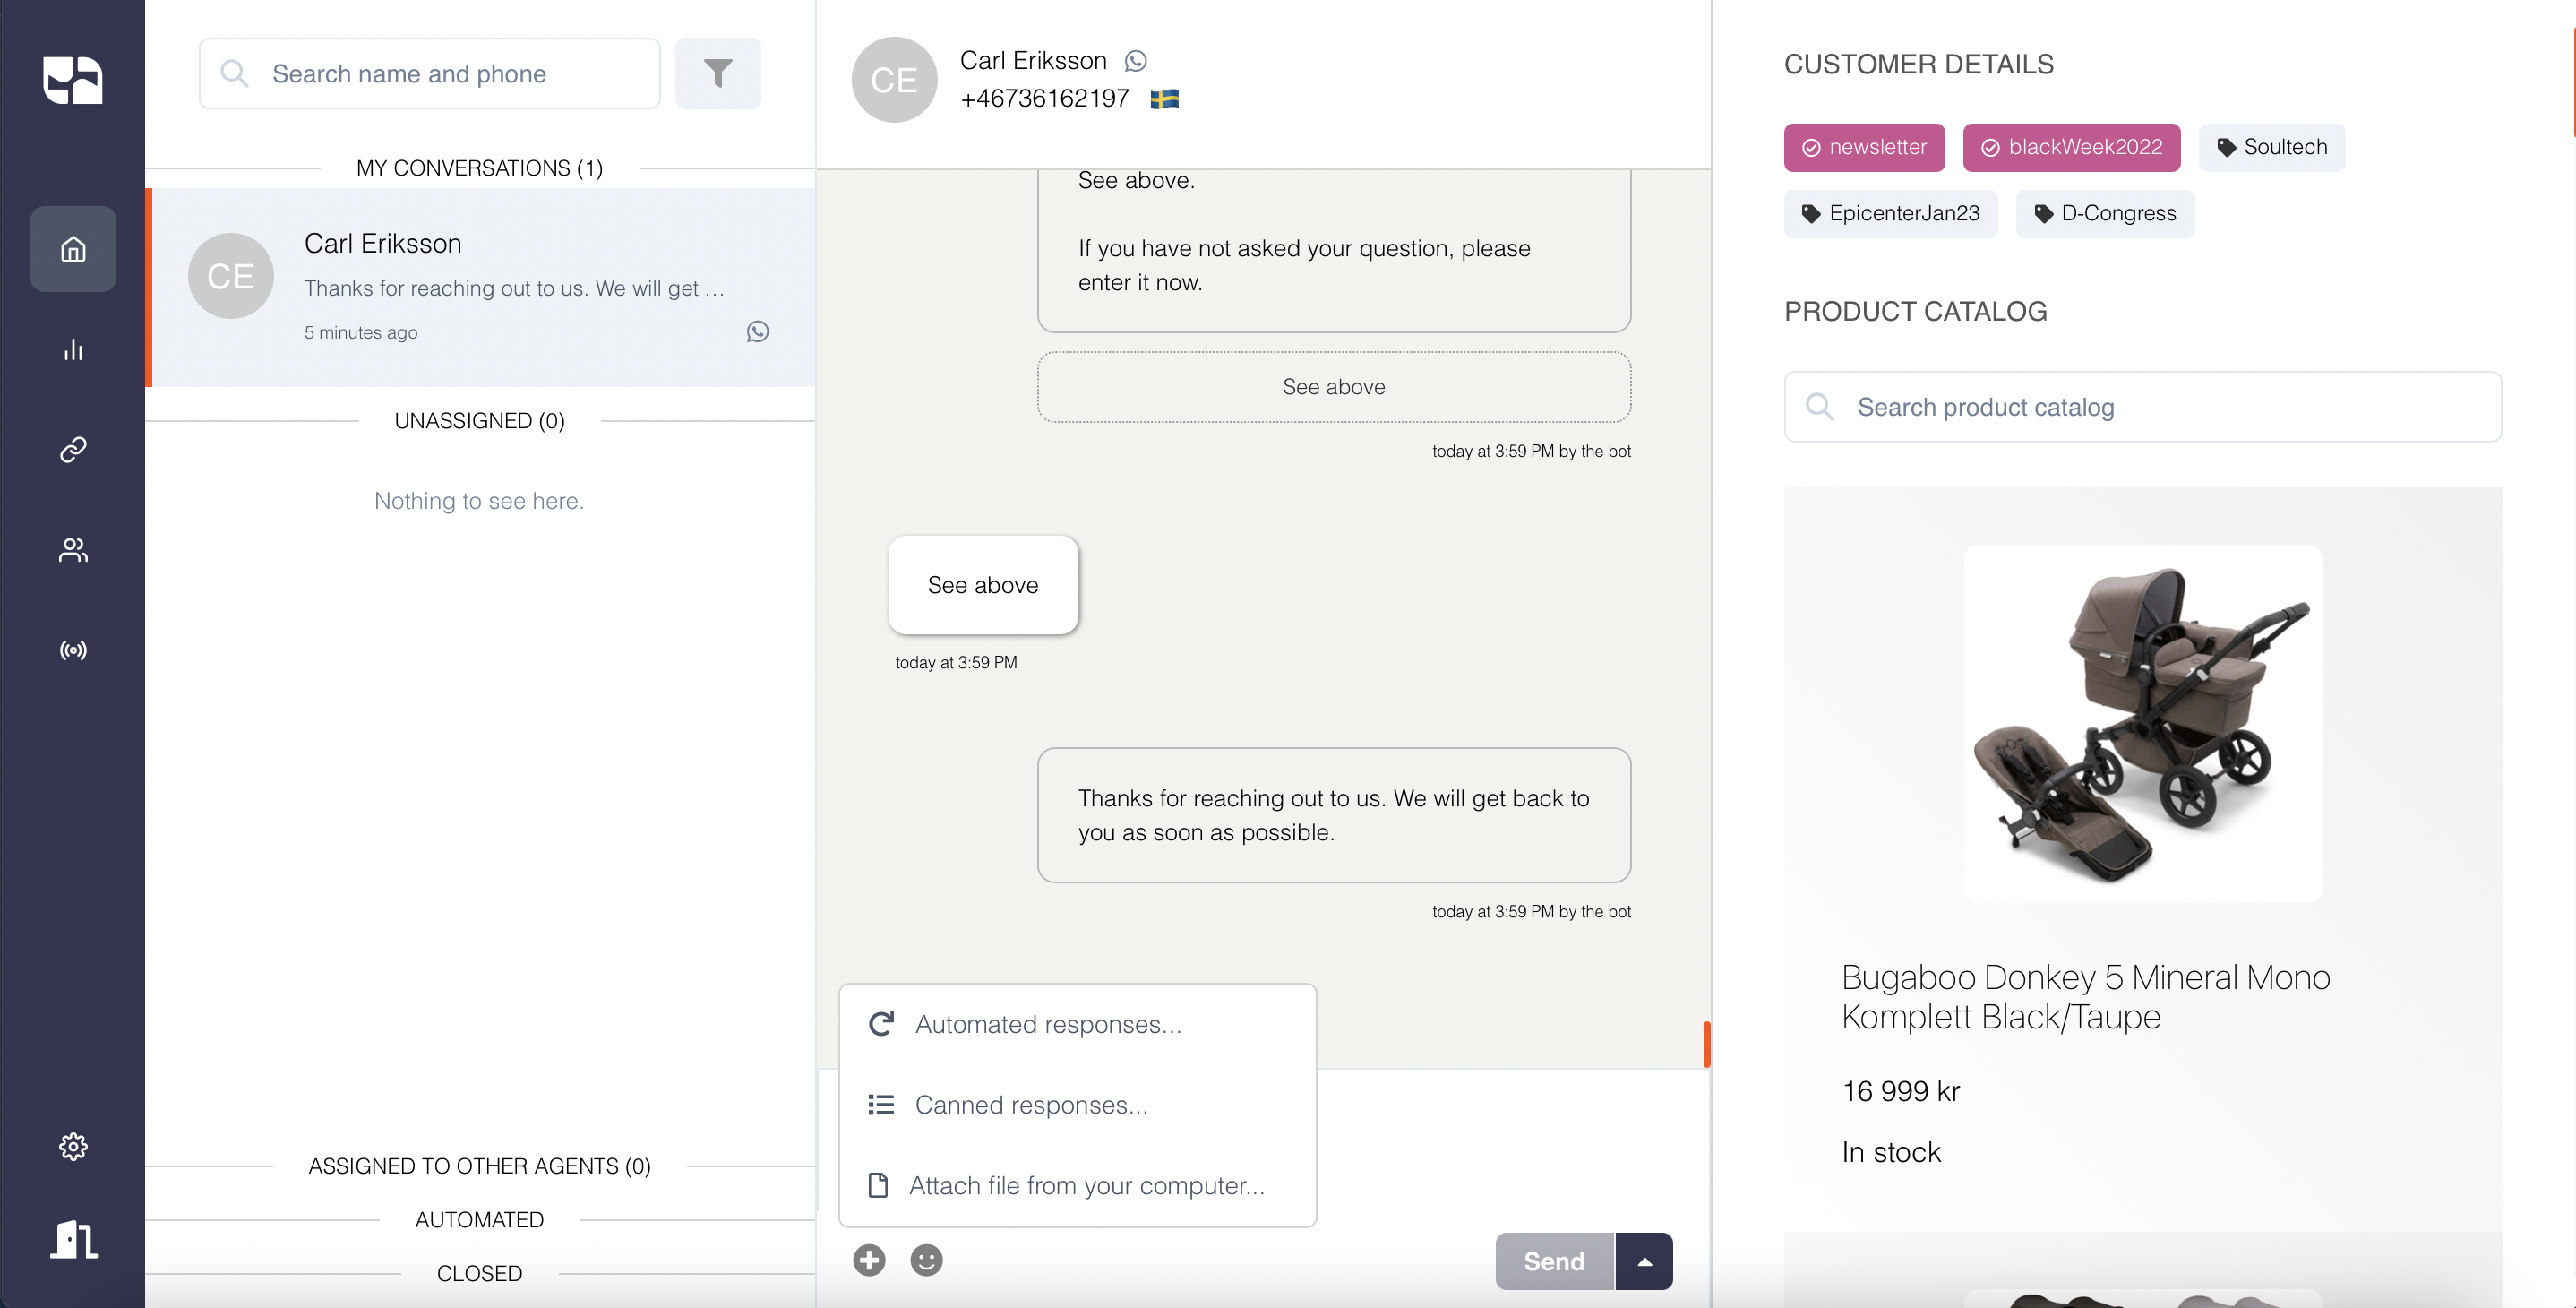Viewport: 2576px width, 1308px height.
Task: Open the contacts people icon
Action: click(x=73, y=549)
